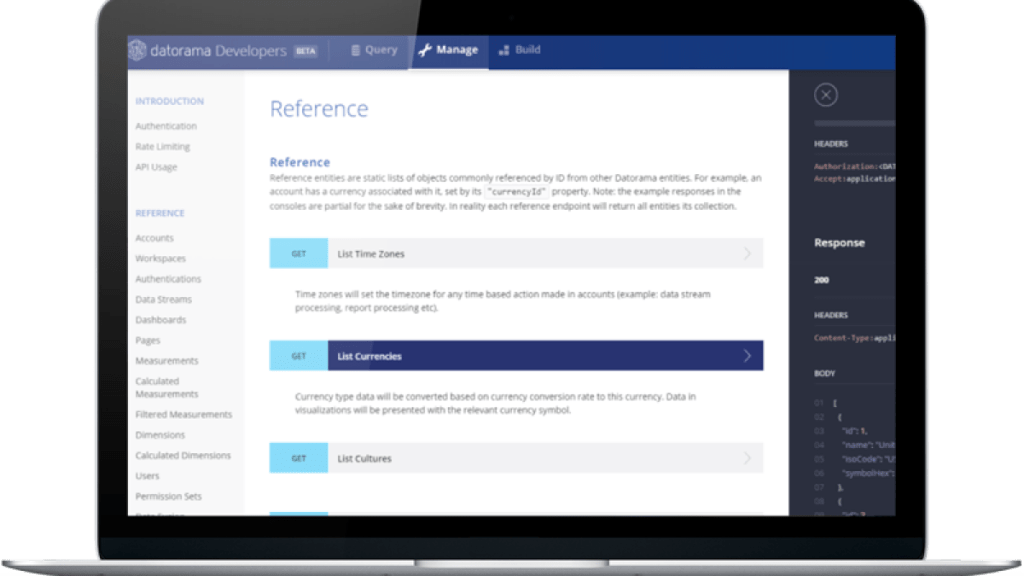Screen dimensions: 1024x576
Task: Click the Manage wrench icon
Action: 424,50
